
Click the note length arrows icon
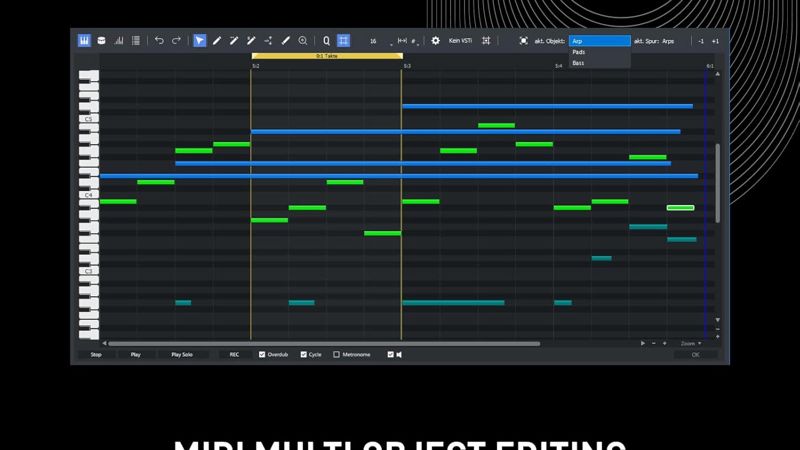402,41
